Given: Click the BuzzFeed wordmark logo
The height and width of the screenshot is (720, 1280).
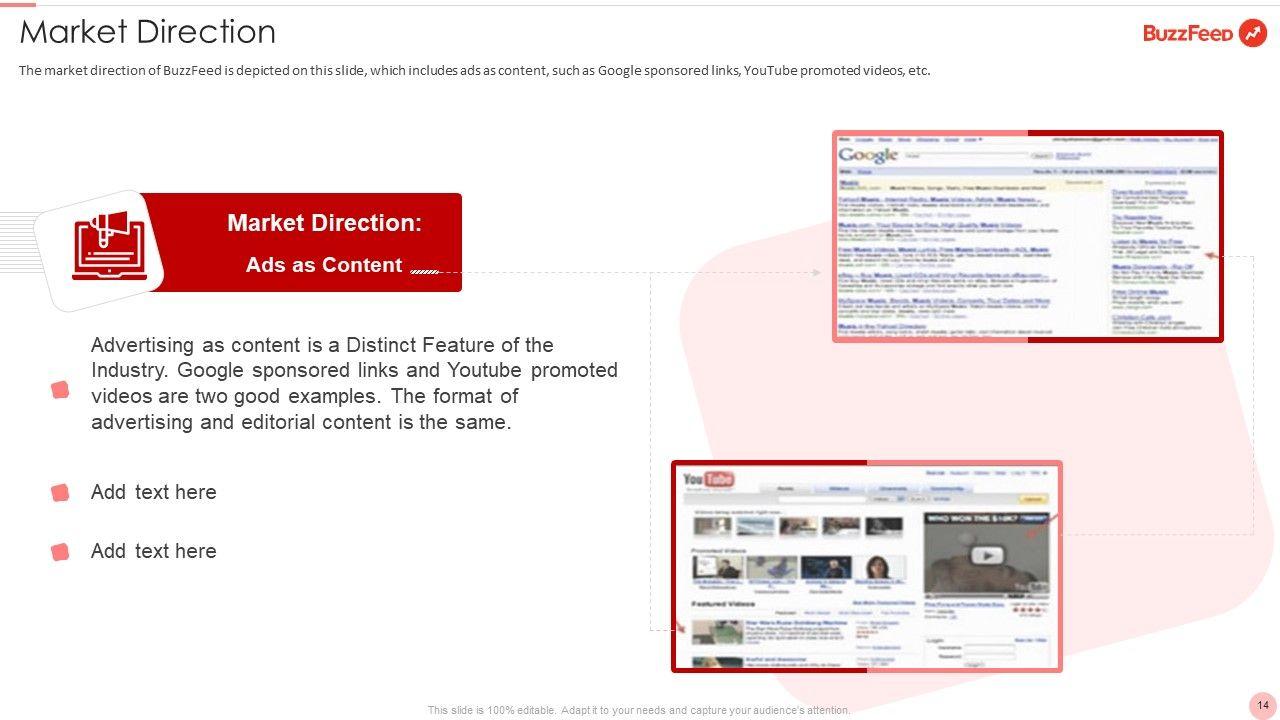Looking at the screenshot, I should pyautogui.click(x=1188, y=33).
